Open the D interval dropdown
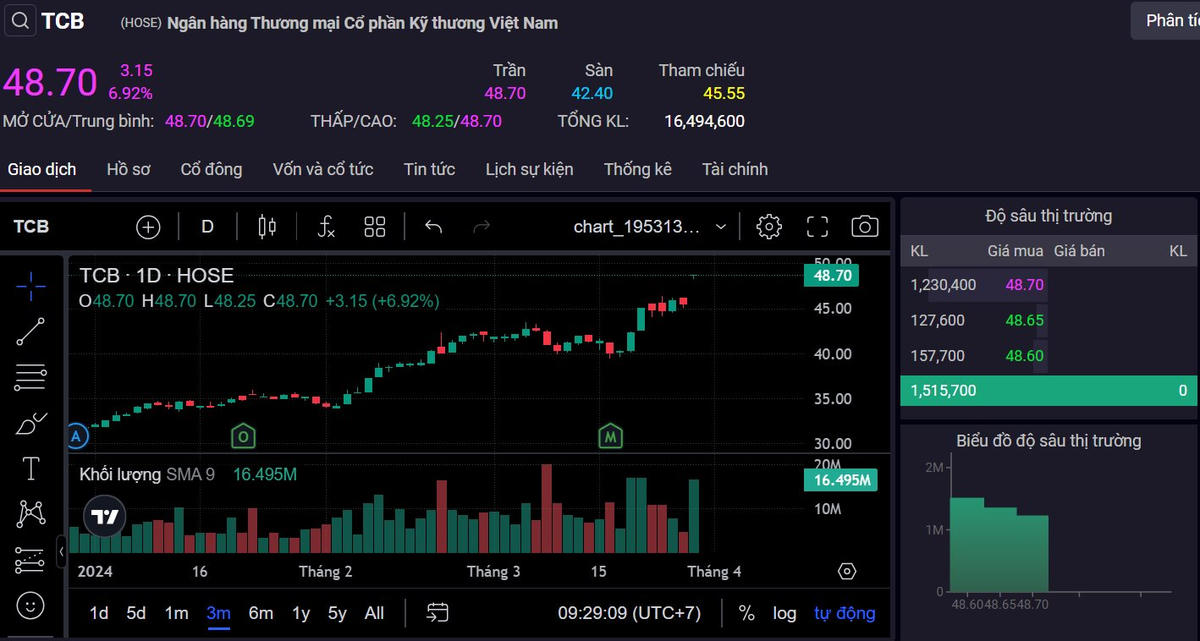The height and width of the screenshot is (641, 1200). click(x=208, y=227)
